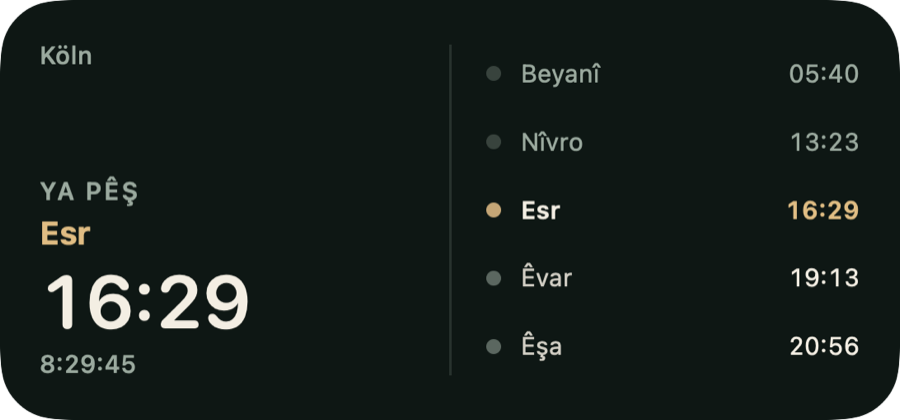Select the Êşa prayer label
The width and height of the screenshot is (900, 420).
tap(541, 347)
